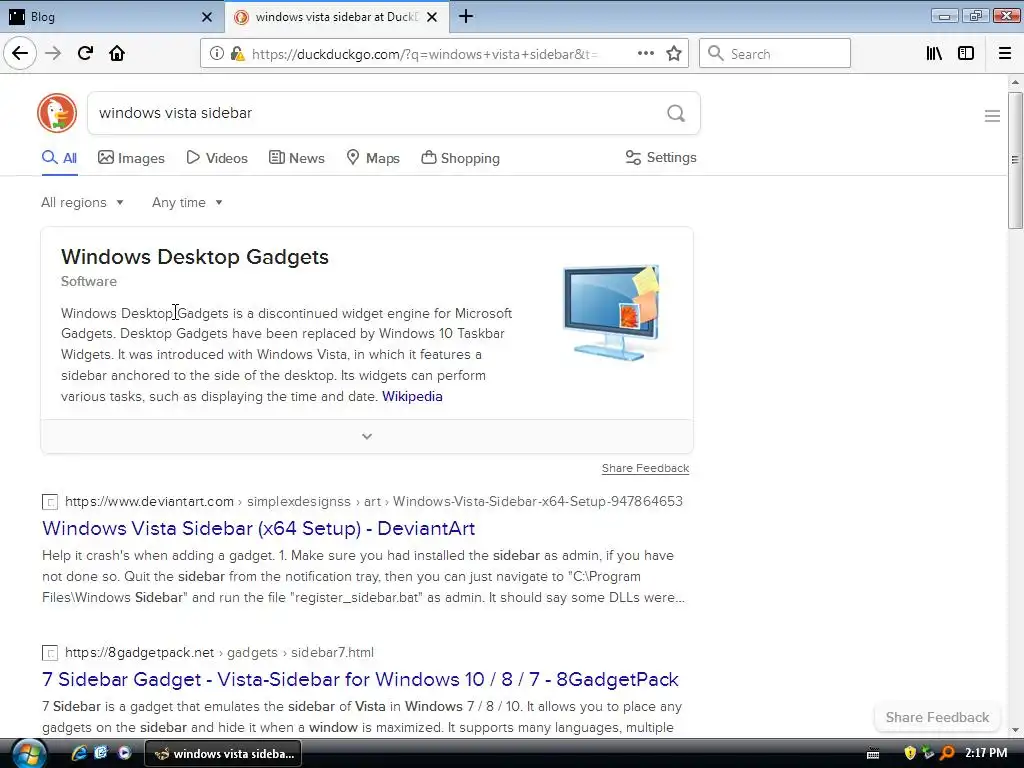
Task: Open the Wikipedia link
Action: click(x=412, y=396)
